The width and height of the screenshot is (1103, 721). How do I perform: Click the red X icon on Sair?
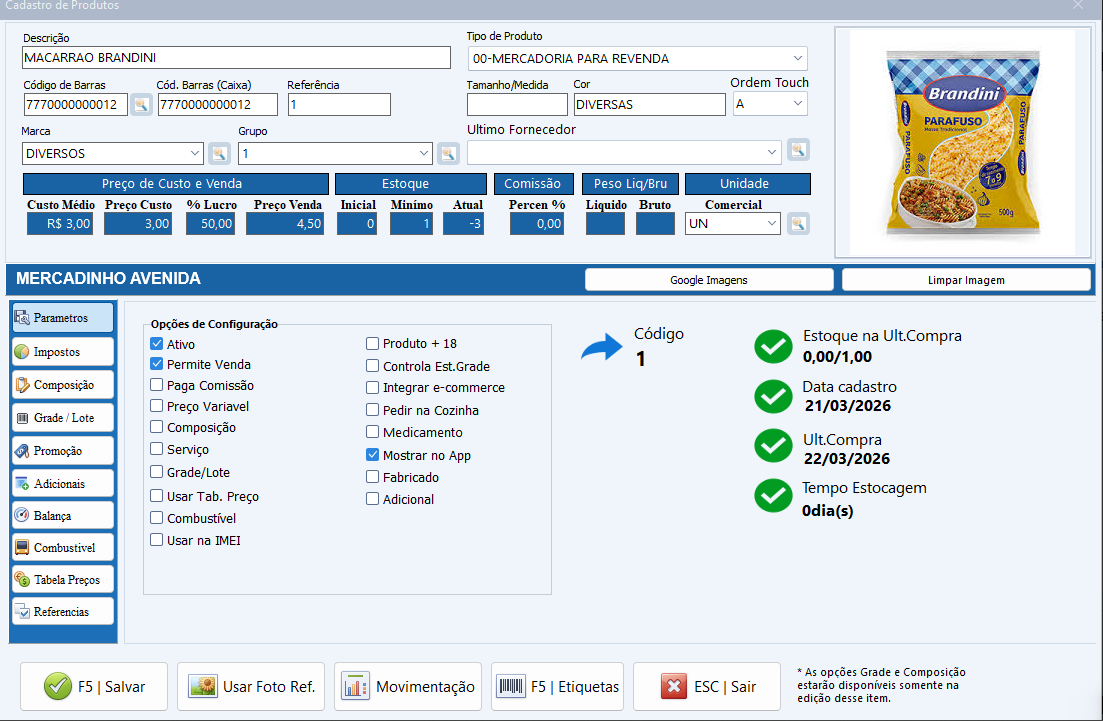click(x=674, y=686)
